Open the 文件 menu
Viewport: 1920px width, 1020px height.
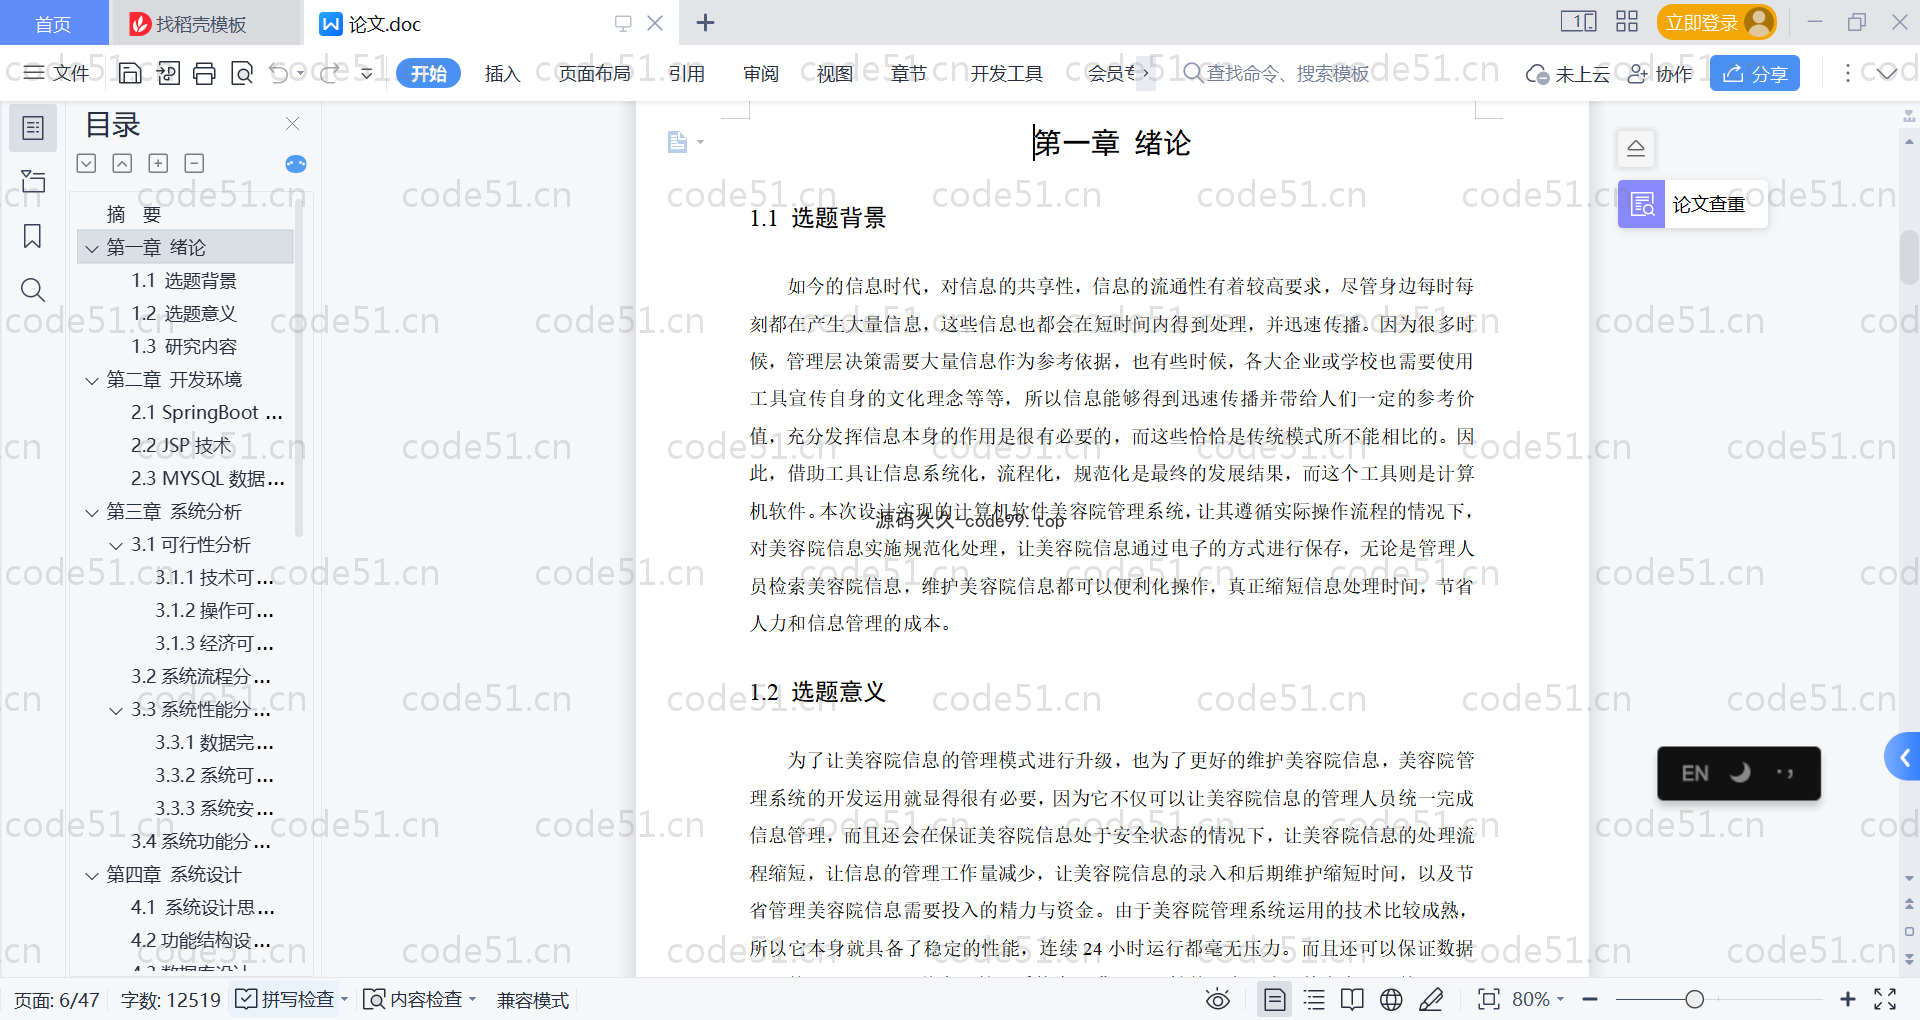[57, 73]
